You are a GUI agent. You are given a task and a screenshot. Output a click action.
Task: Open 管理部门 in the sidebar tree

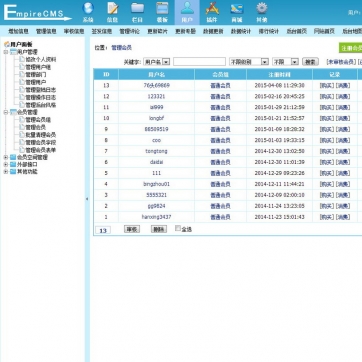36,75
